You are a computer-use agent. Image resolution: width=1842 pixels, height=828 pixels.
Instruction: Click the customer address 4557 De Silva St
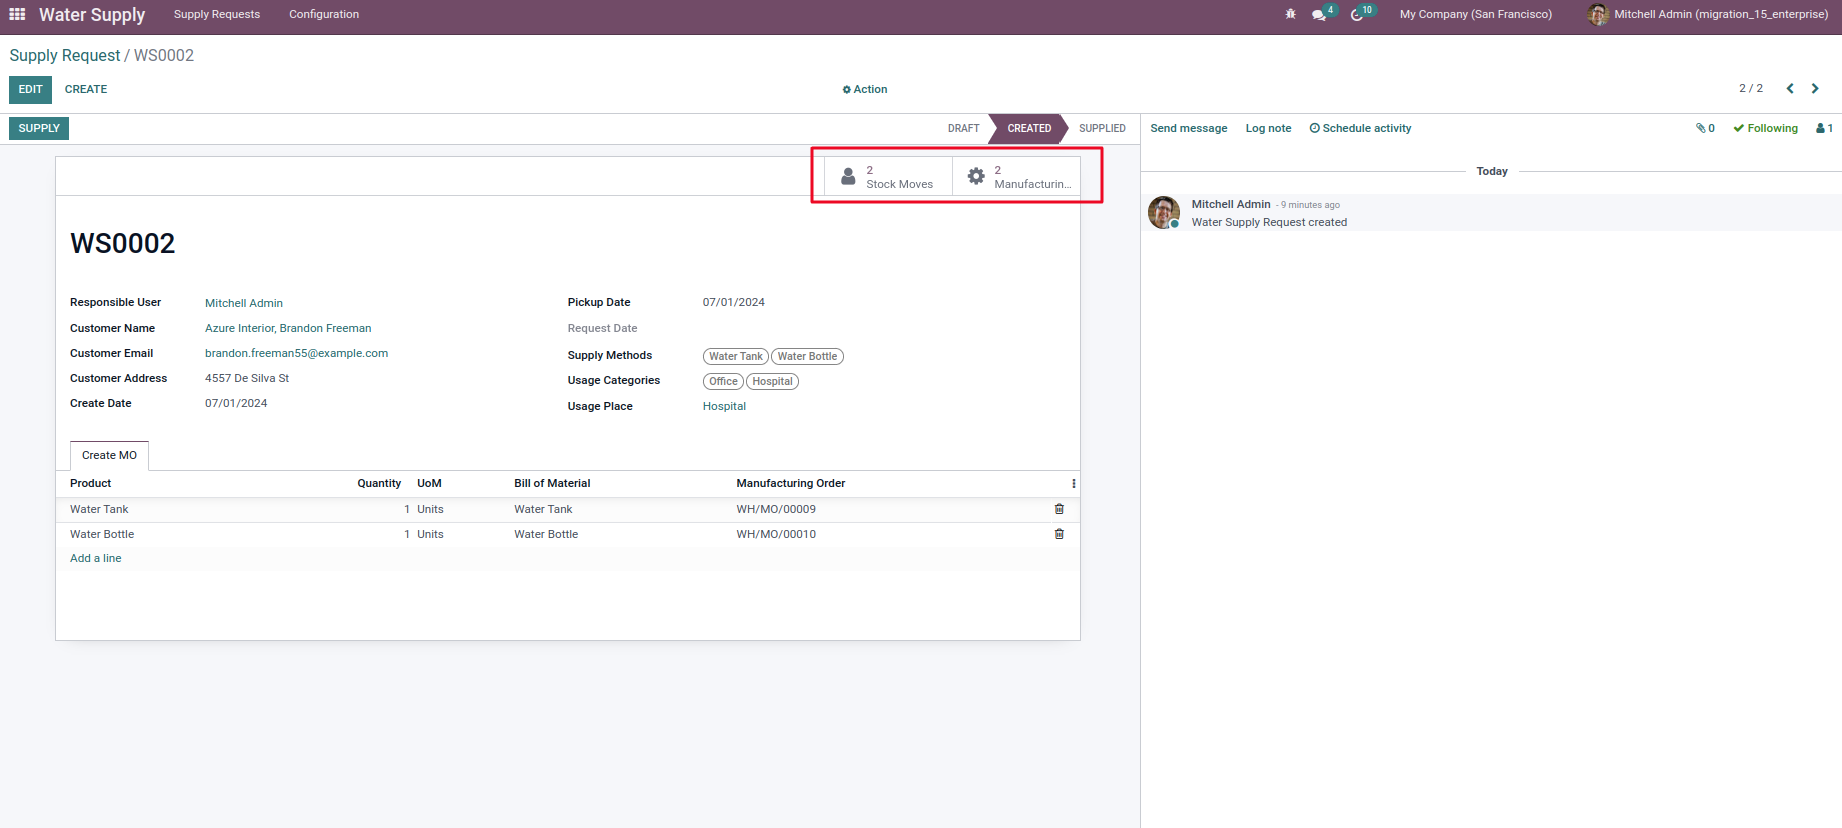pyautogui.click(x=247, y=378)
